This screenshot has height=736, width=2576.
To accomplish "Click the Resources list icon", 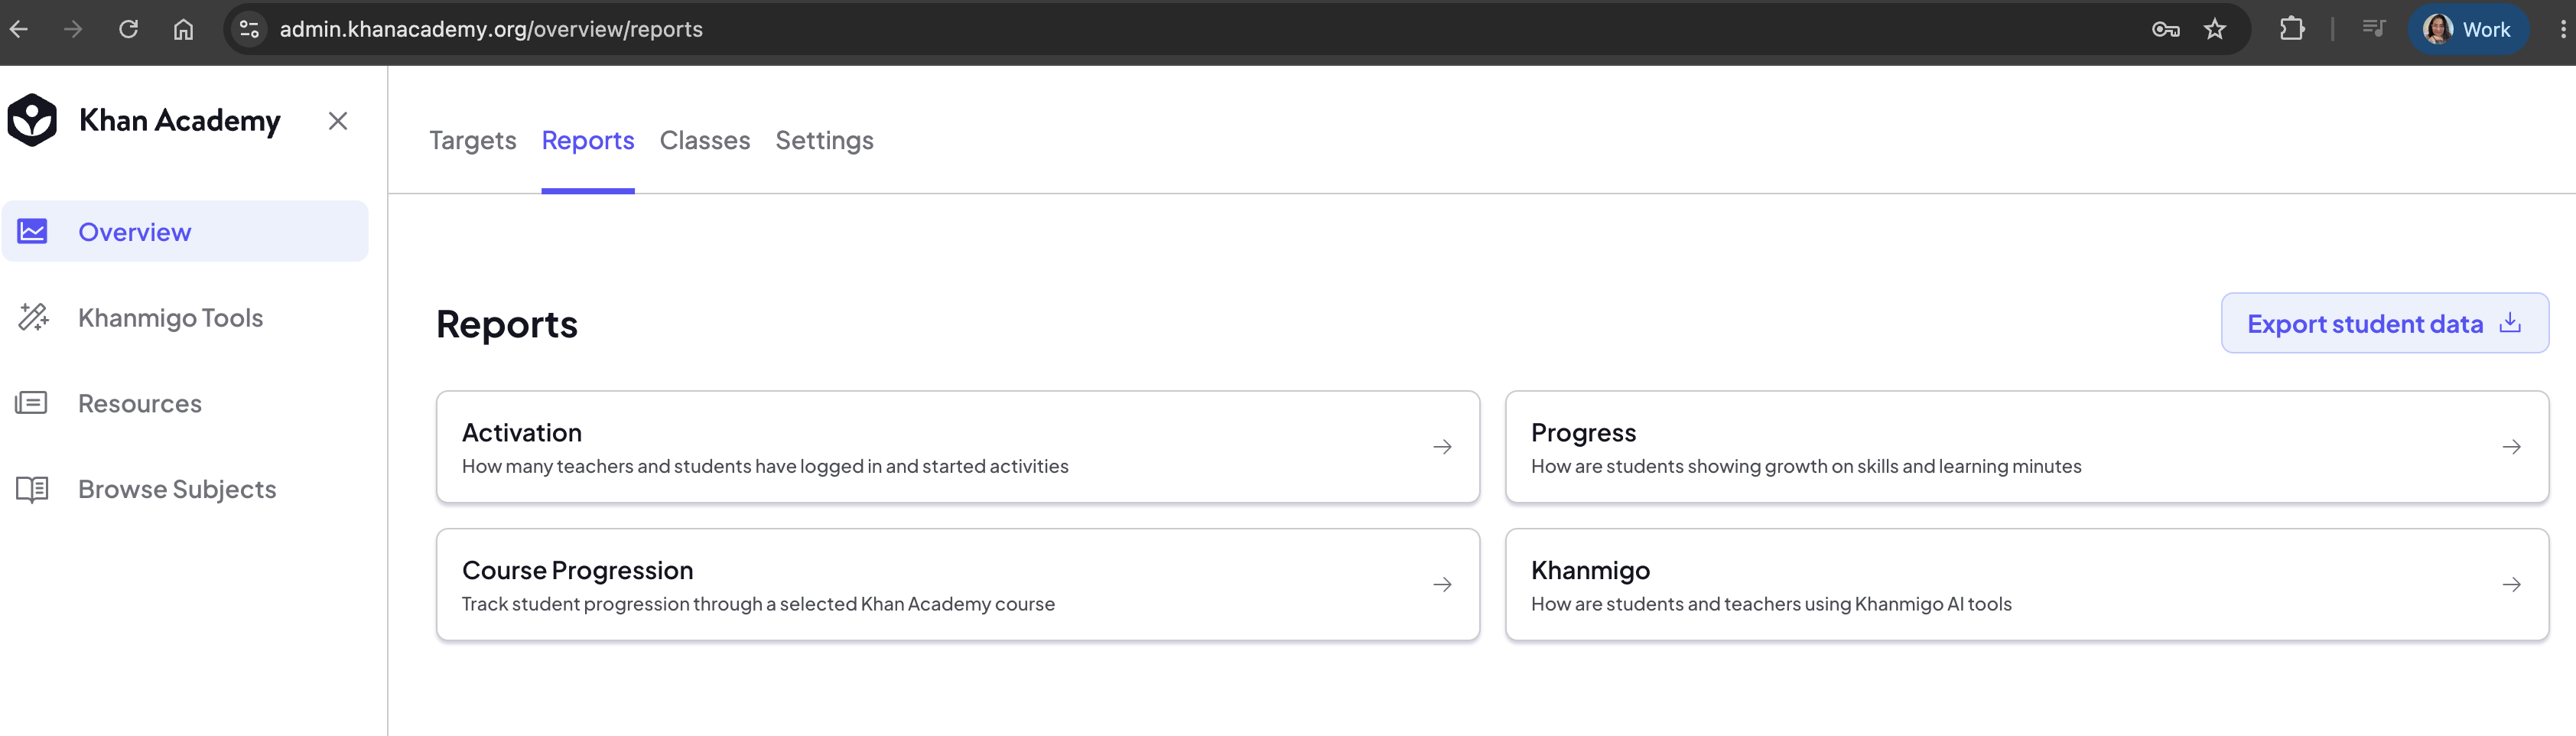I will coord(32,403).
